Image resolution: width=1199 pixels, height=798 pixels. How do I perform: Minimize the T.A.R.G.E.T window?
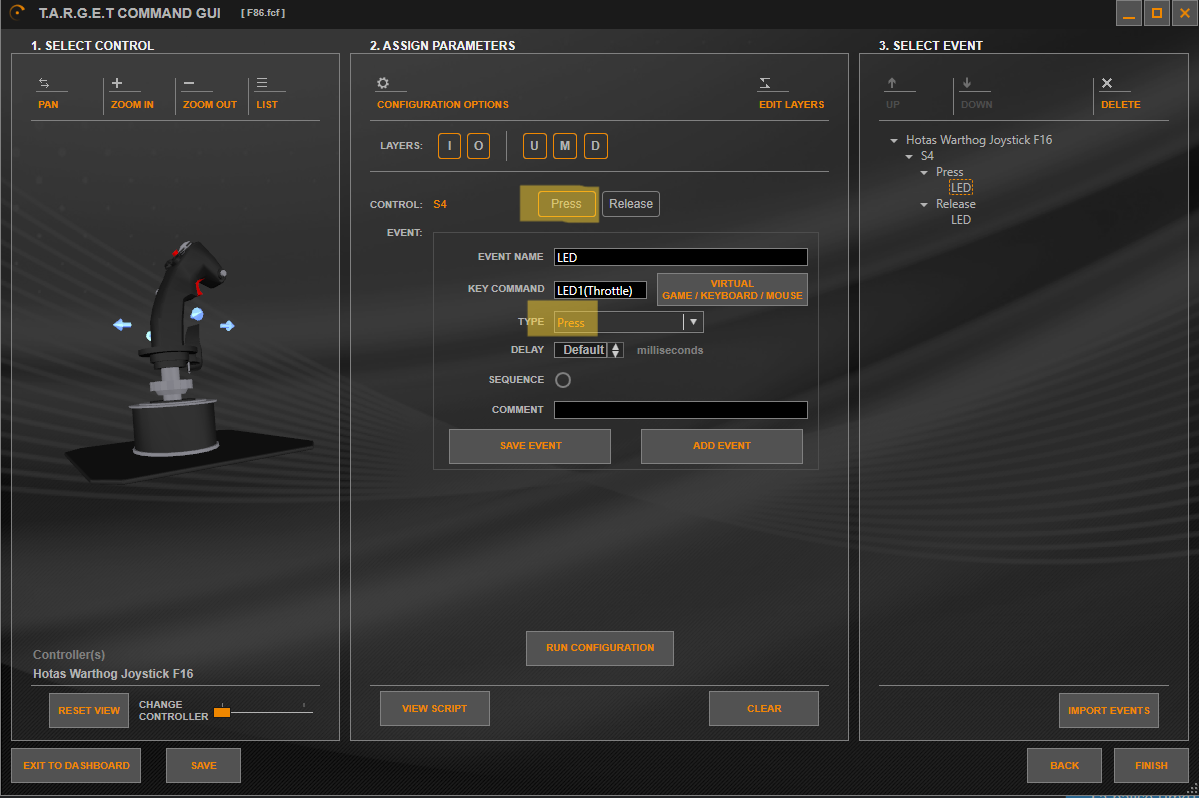pyautogui.click(x=1129, y=13)
